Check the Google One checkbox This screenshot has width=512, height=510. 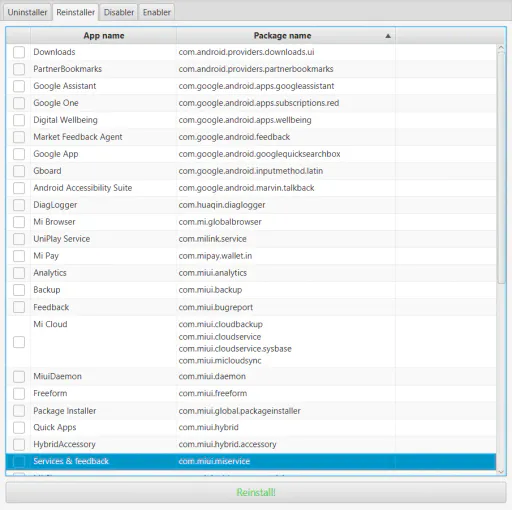(x=19, y=103)
